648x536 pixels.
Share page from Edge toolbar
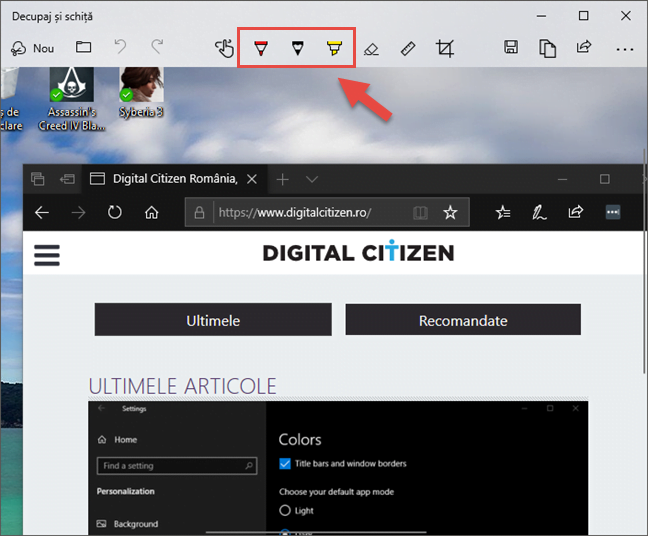click(576, 212)
